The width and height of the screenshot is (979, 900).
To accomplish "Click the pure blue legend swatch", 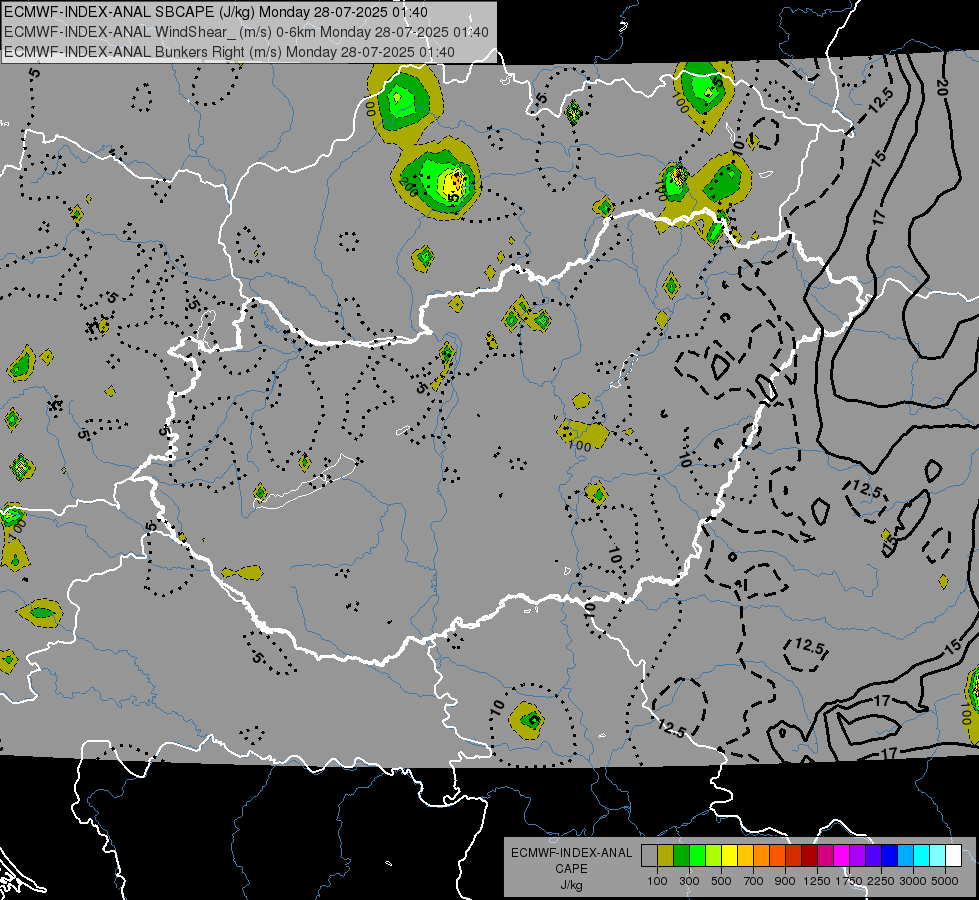I will [890, 855].
